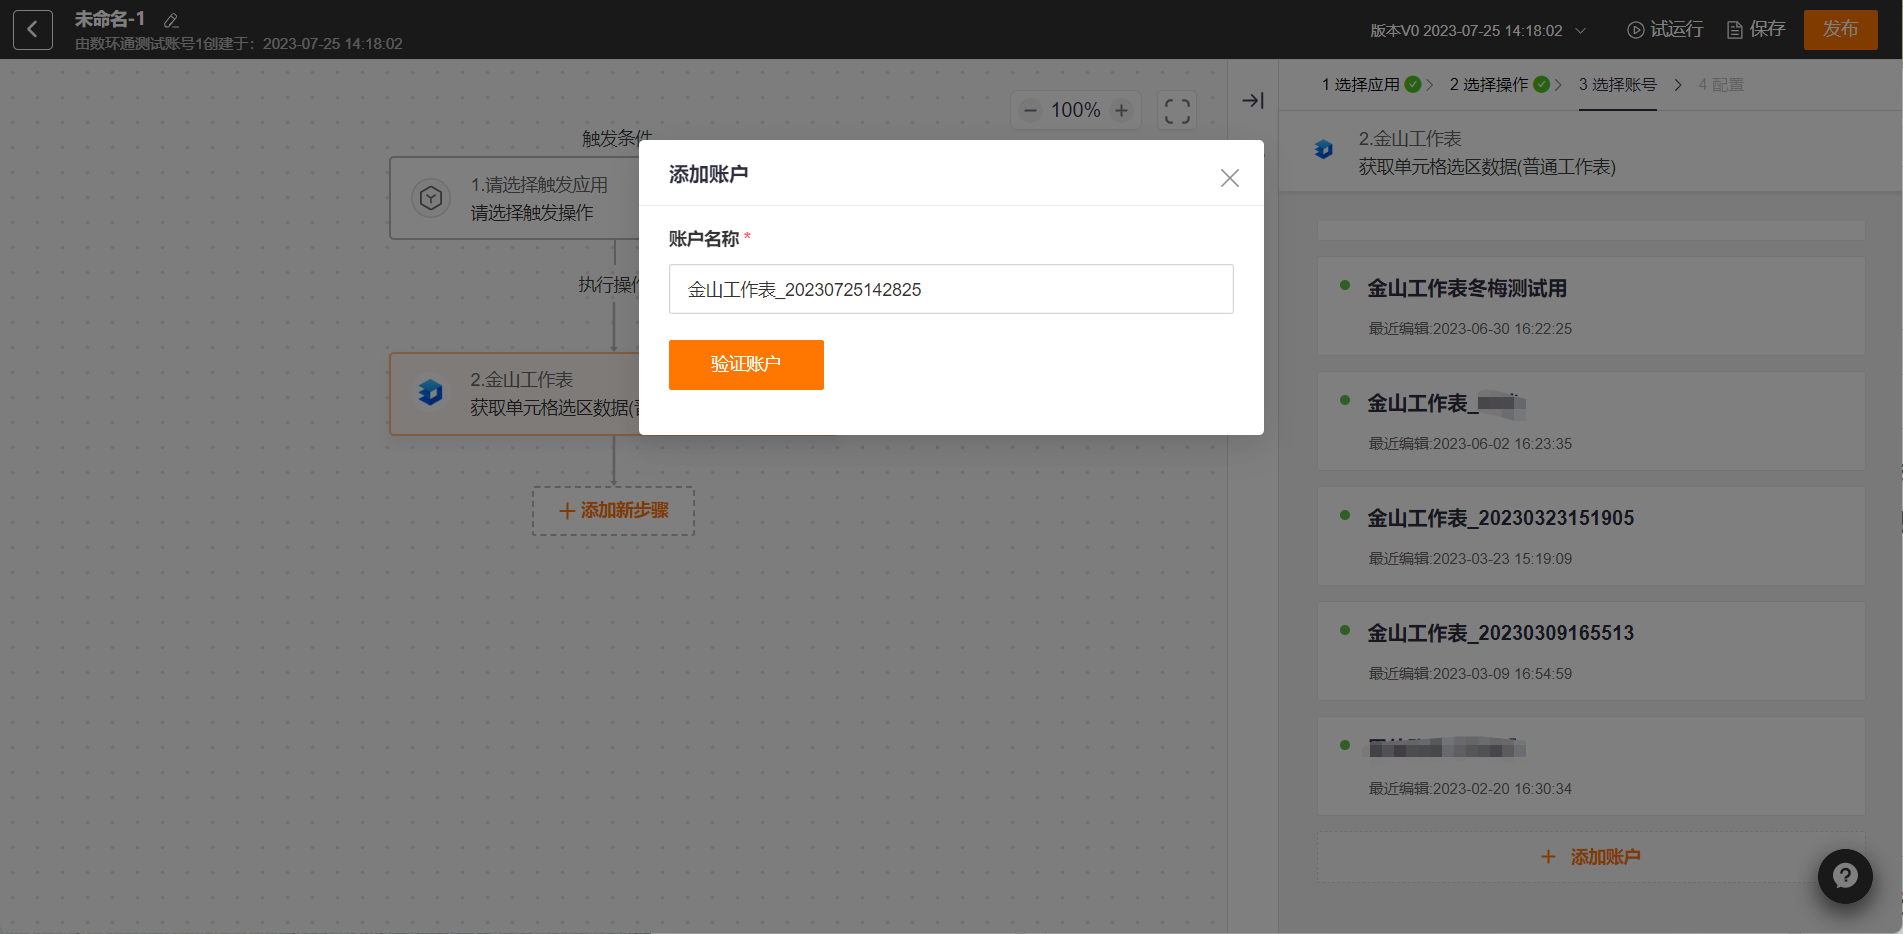This screenshot has width=1903, height=934.
Task: Click the 金山工作表 cube icon in canvas node
Action: [x=431, y=392]
